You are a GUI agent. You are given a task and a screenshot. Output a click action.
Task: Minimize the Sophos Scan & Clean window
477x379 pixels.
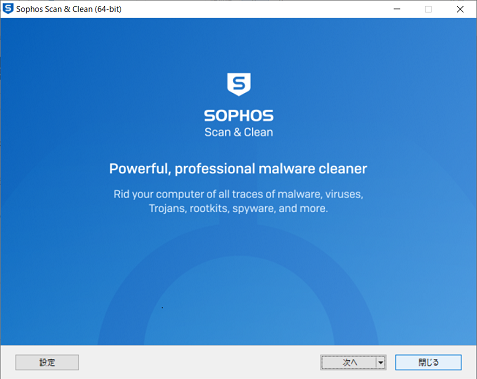397,9
